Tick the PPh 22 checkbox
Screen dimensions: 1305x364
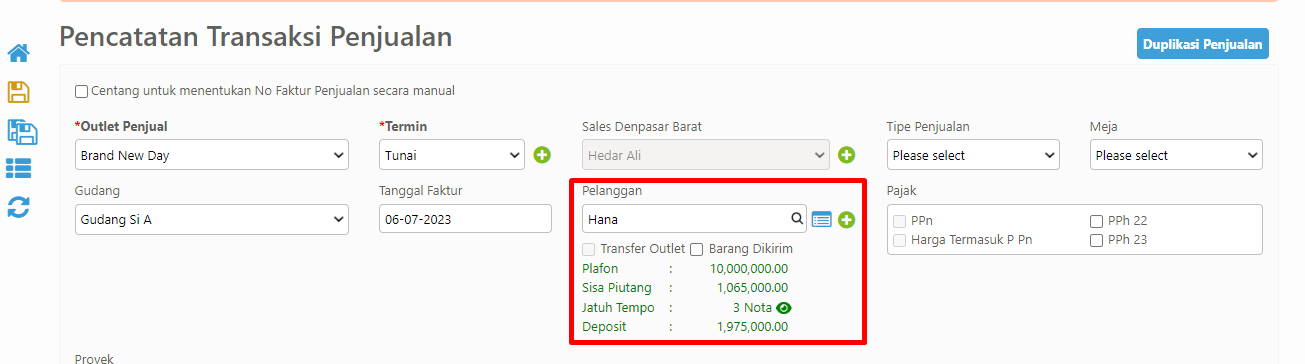coord(1097,221)
